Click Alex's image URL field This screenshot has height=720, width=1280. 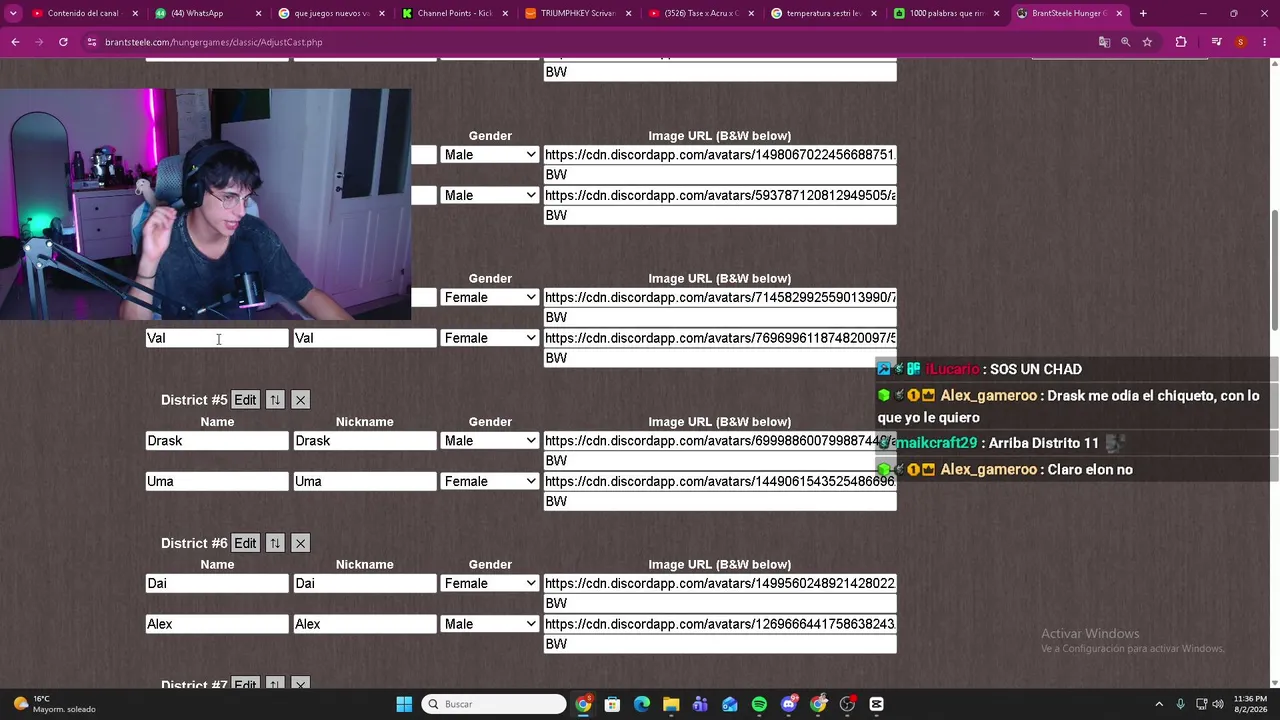click(720, 624)
